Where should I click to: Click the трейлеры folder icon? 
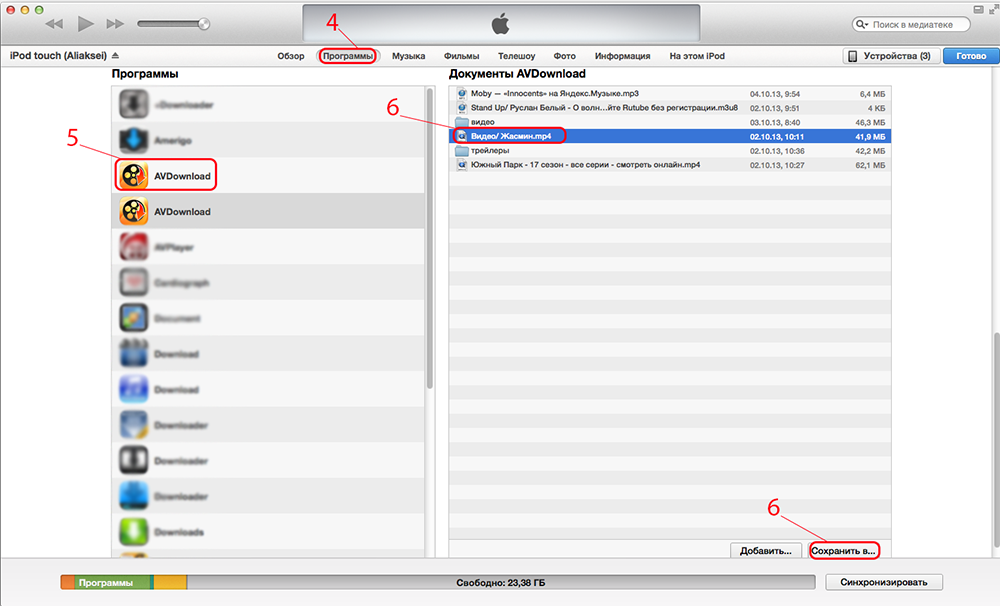tap(462, 151)
